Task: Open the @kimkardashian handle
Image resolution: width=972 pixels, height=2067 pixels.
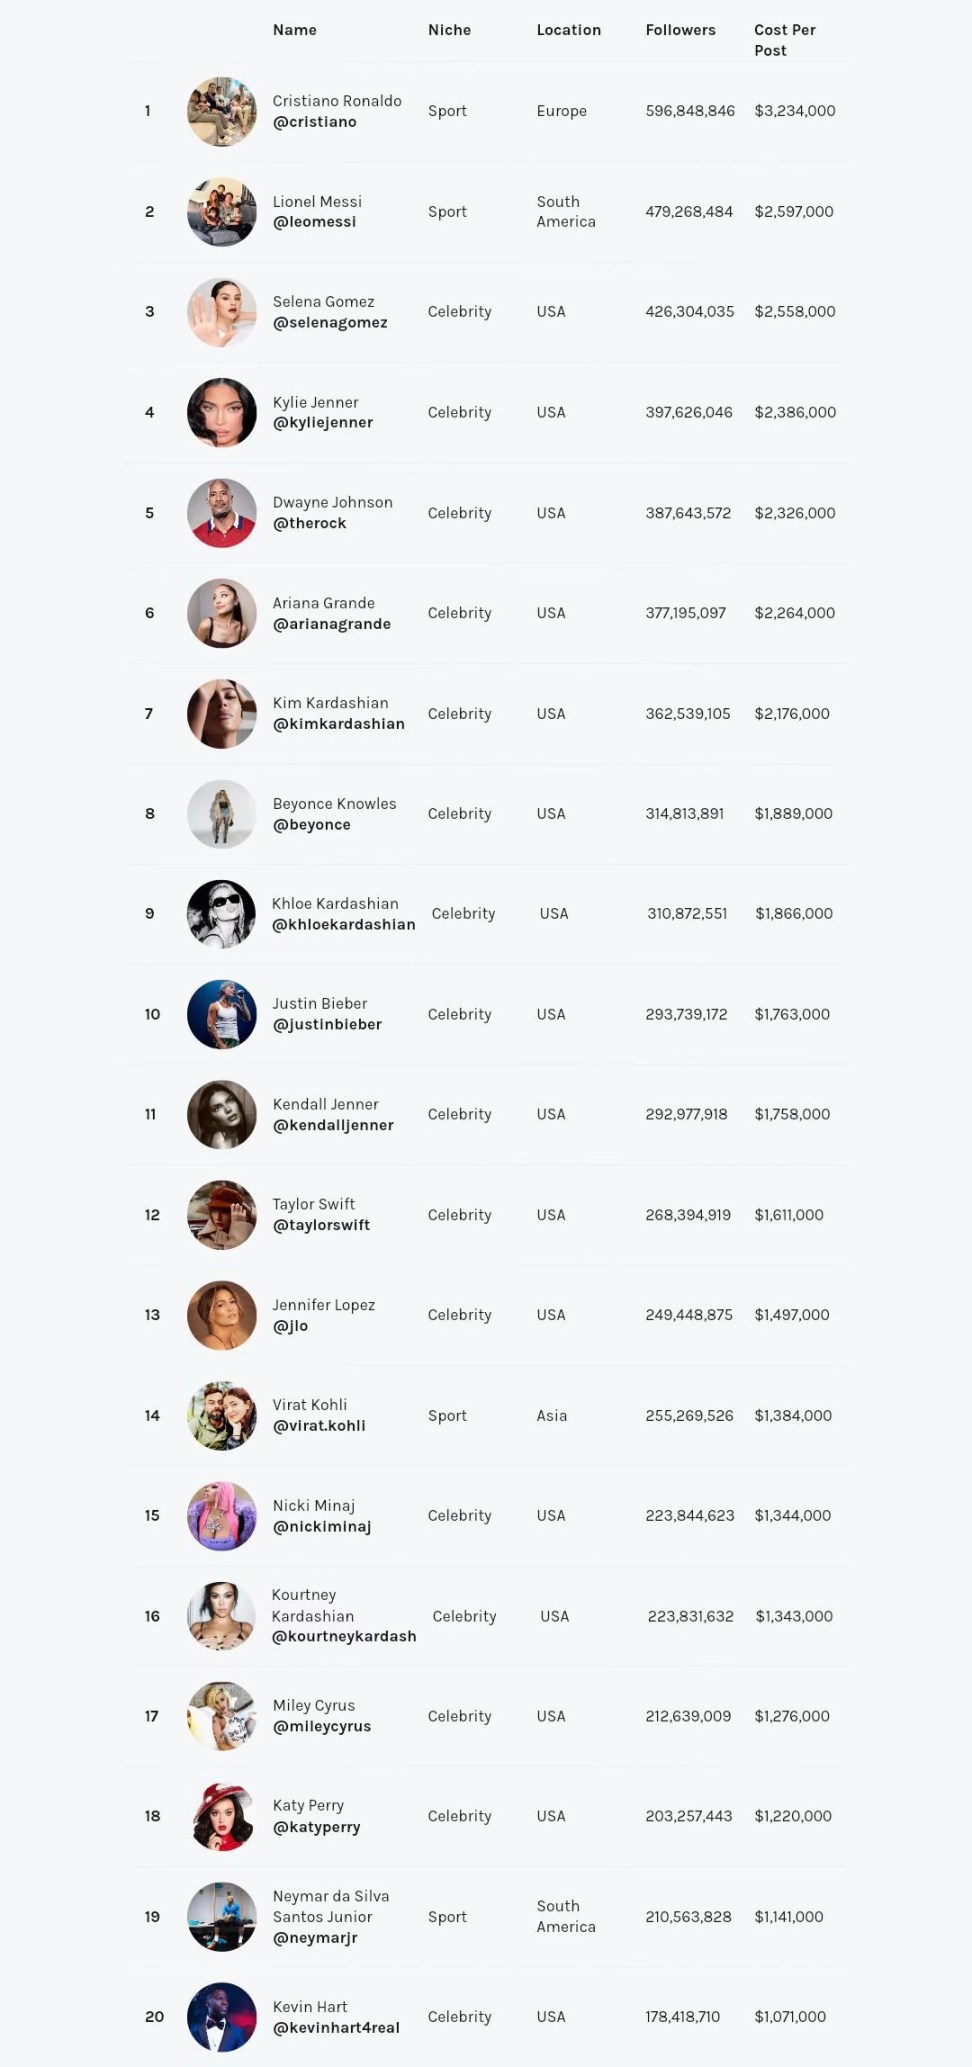Action: (x=338, y=724)
